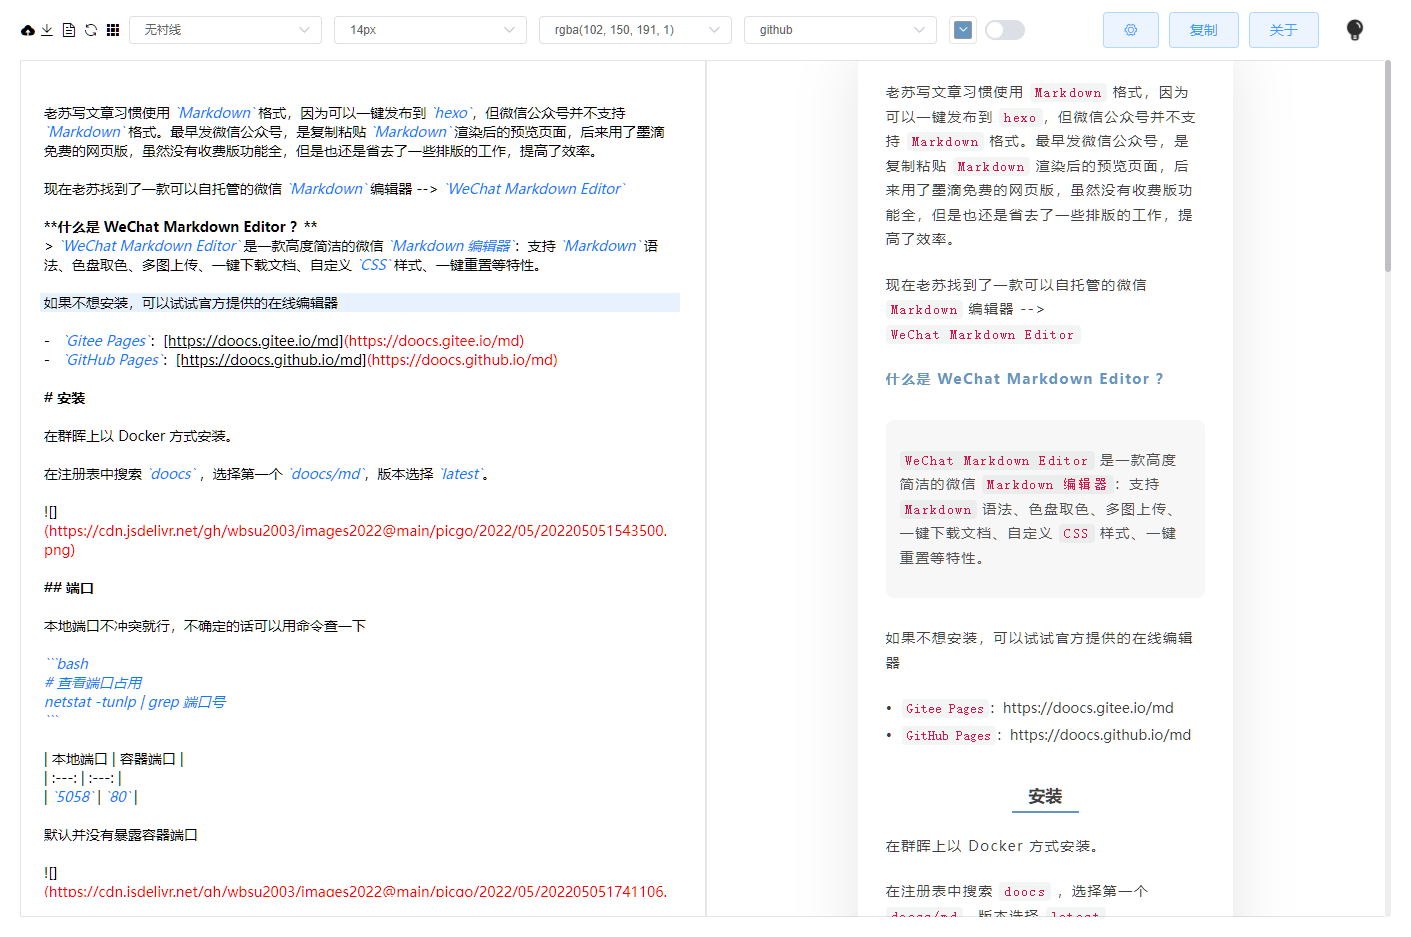The width and height of the screenshot is (1411, 937).
Task: Click the document page icon in toolbar
Action: 69,30
